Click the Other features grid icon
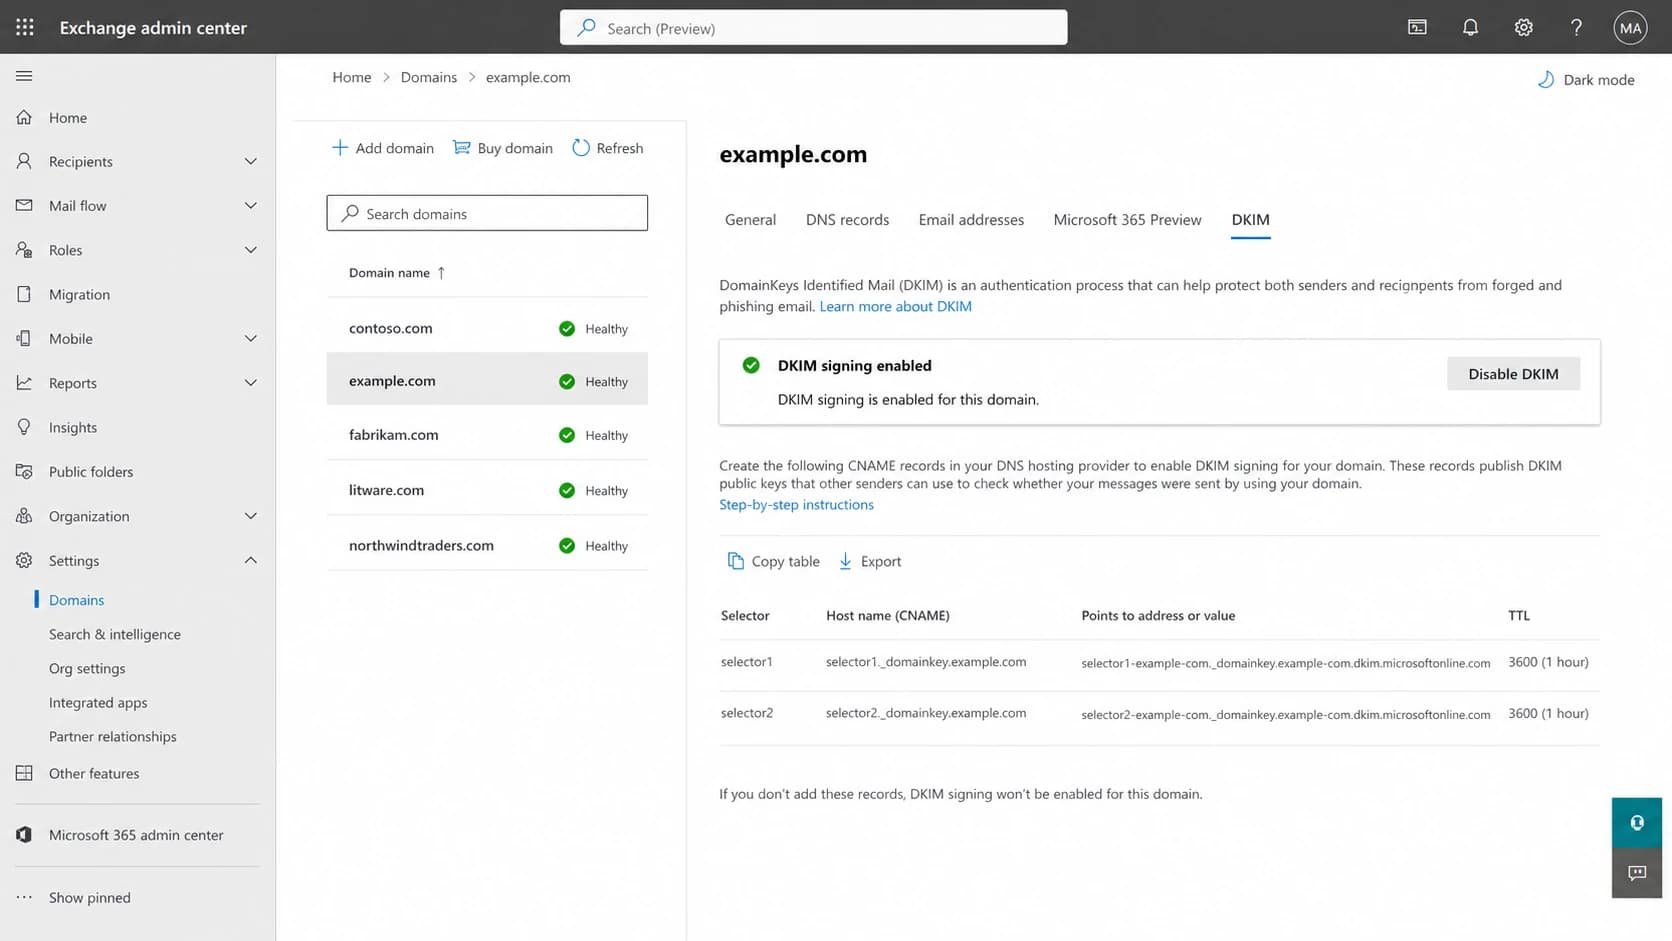The height and width of the screenshot is (941, 1672). point(24,773)
